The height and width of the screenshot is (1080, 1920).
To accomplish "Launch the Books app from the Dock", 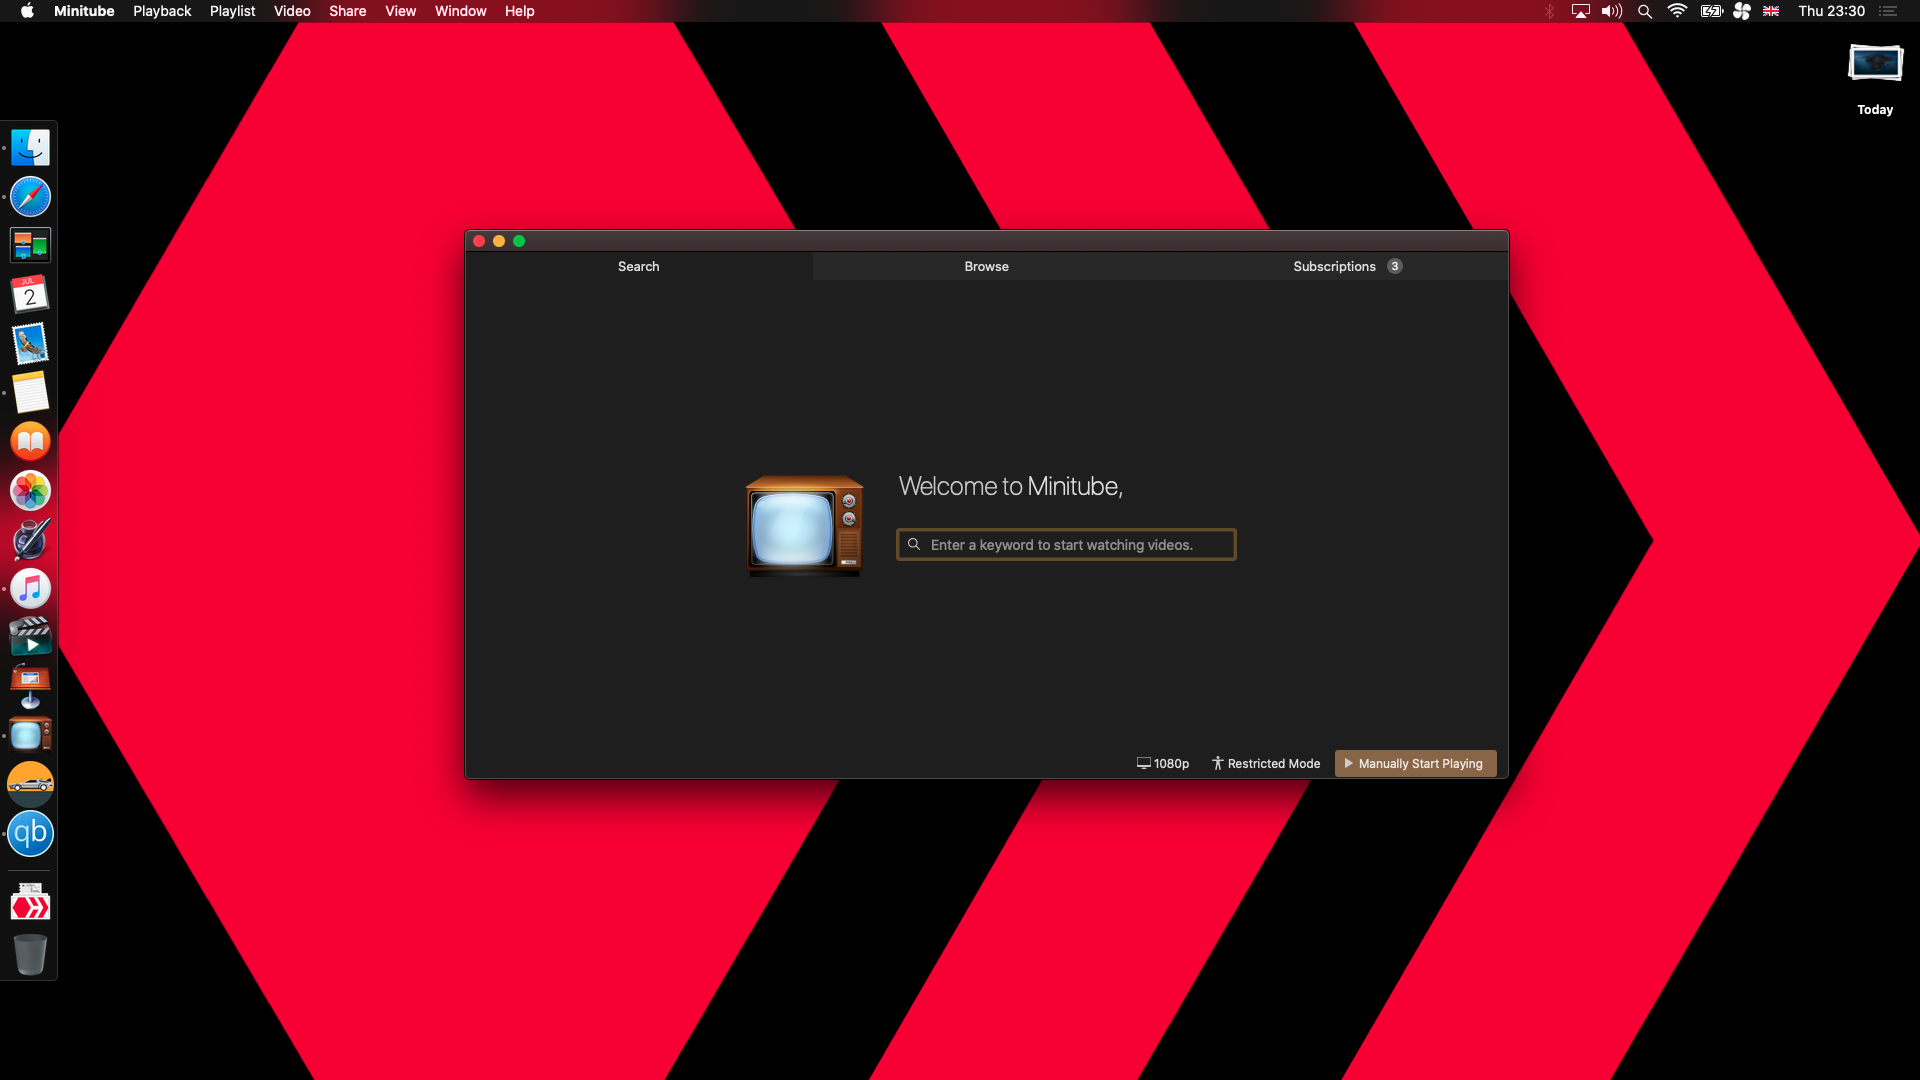I will 30,442.
